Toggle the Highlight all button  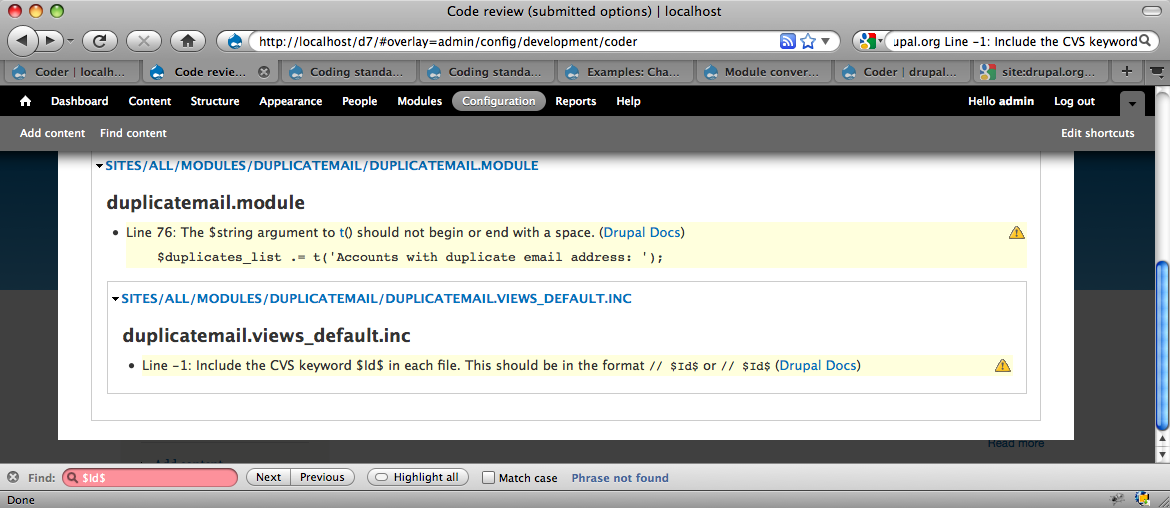point(418,477)
